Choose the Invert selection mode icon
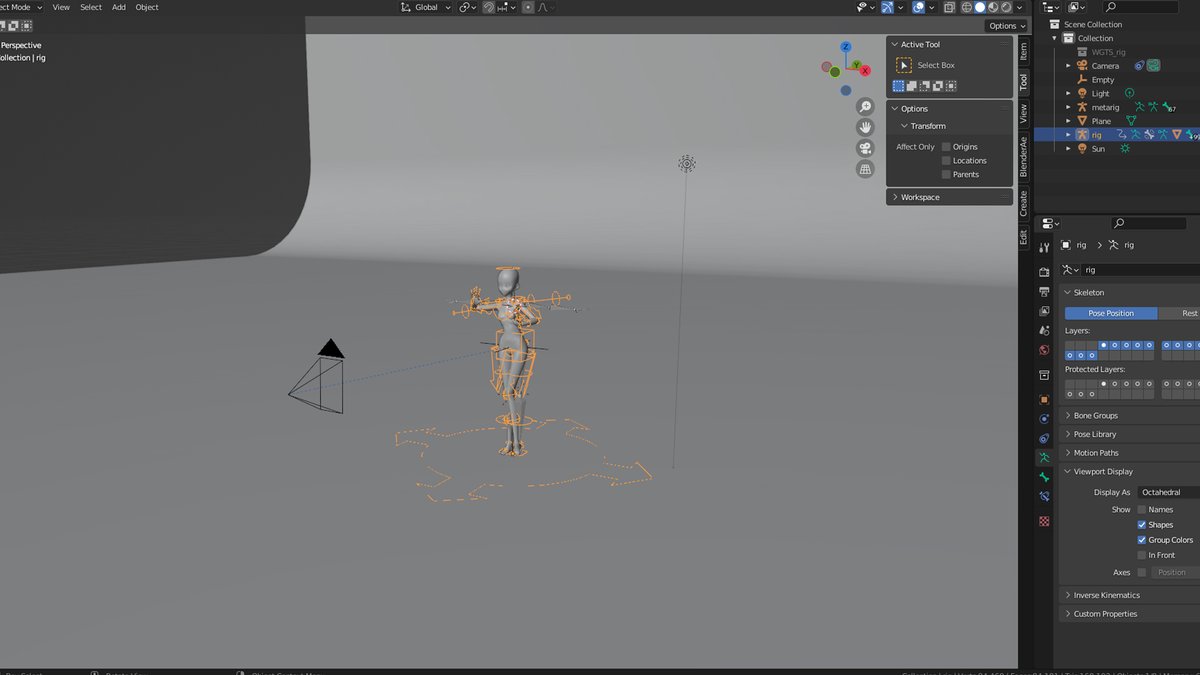The image size is (1200, 675). [x=938, y=86]
